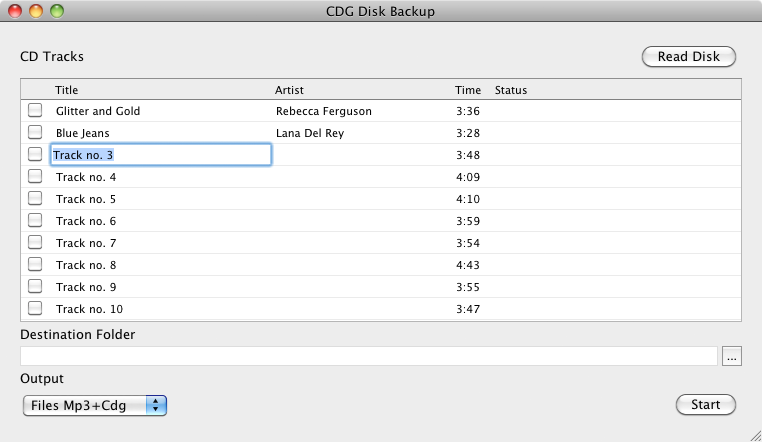Click the yellow minimize window button
762x442 pixels.
[36, 11]
